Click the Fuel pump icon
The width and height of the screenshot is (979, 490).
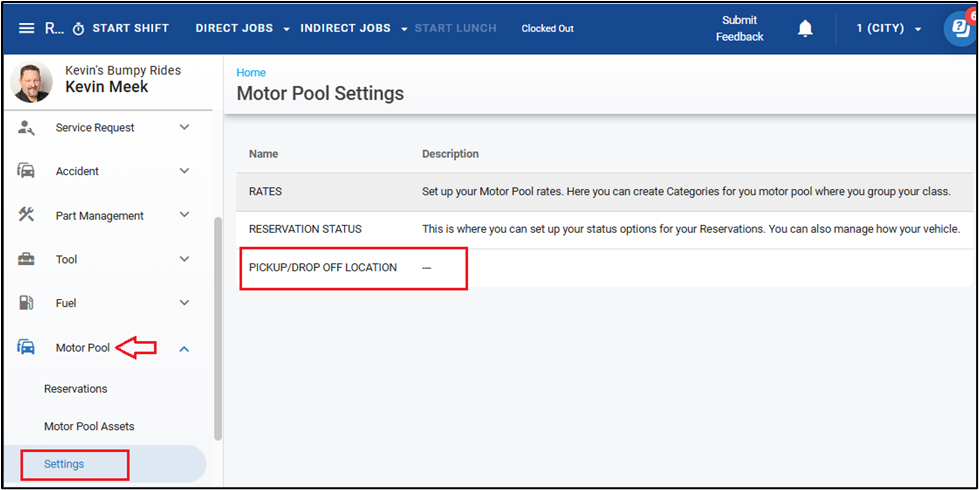(x=27, y=303)
